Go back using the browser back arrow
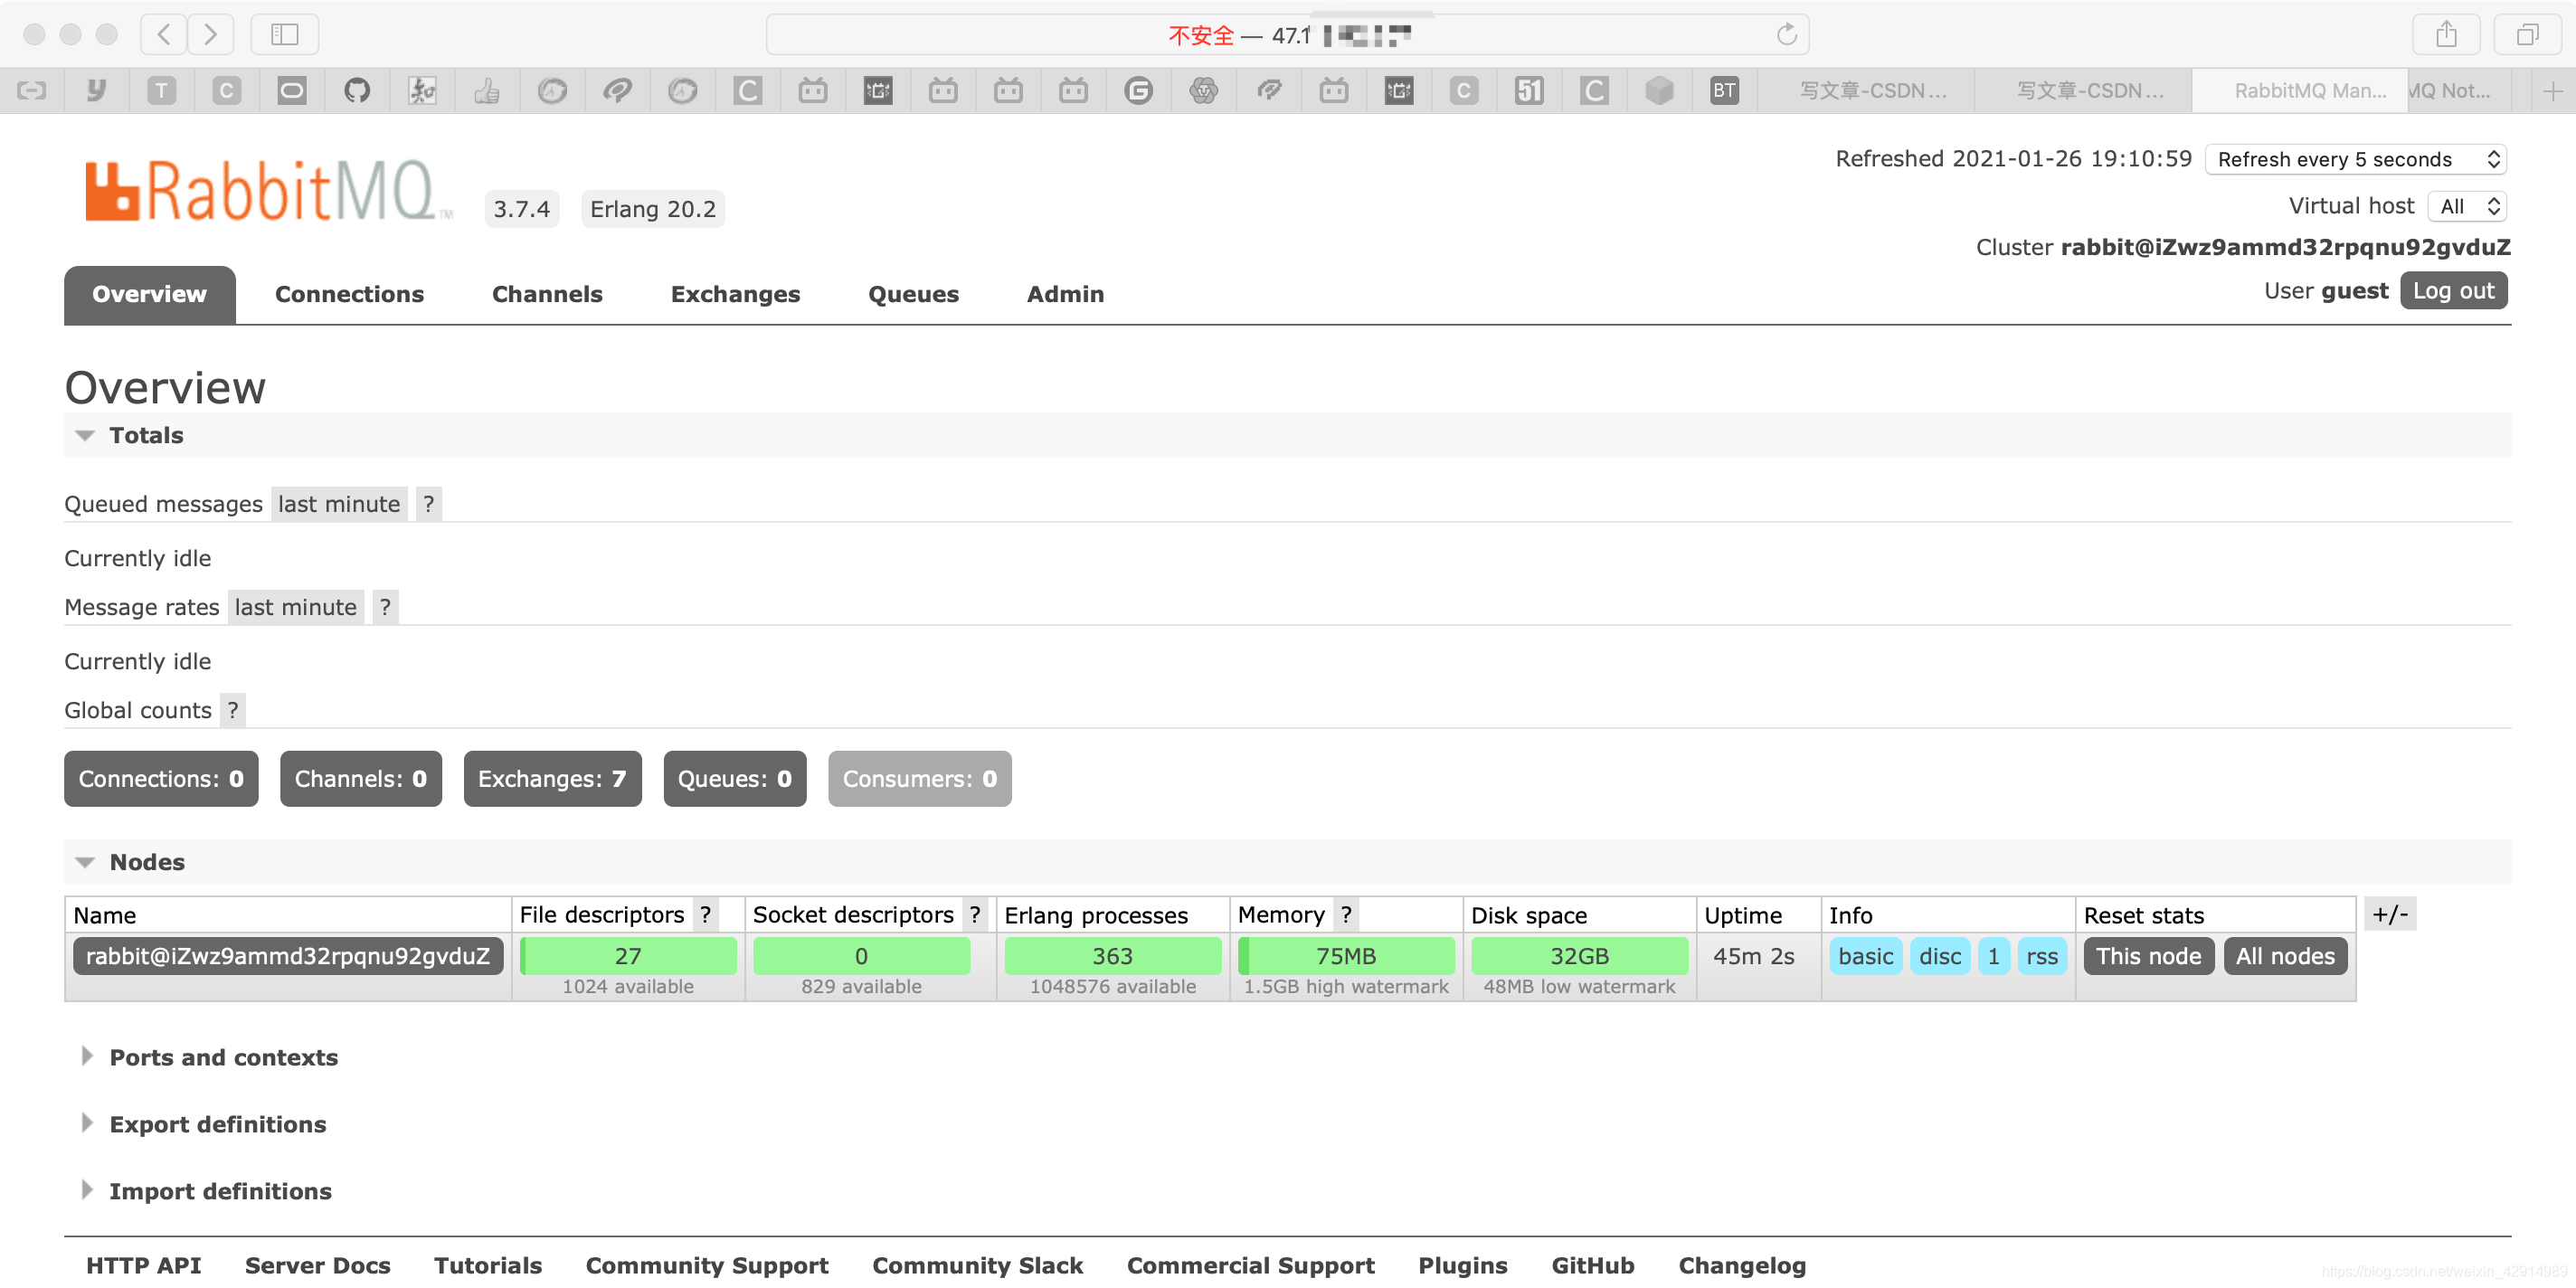Viewport: 2576px width, 1288px height. 164,35
